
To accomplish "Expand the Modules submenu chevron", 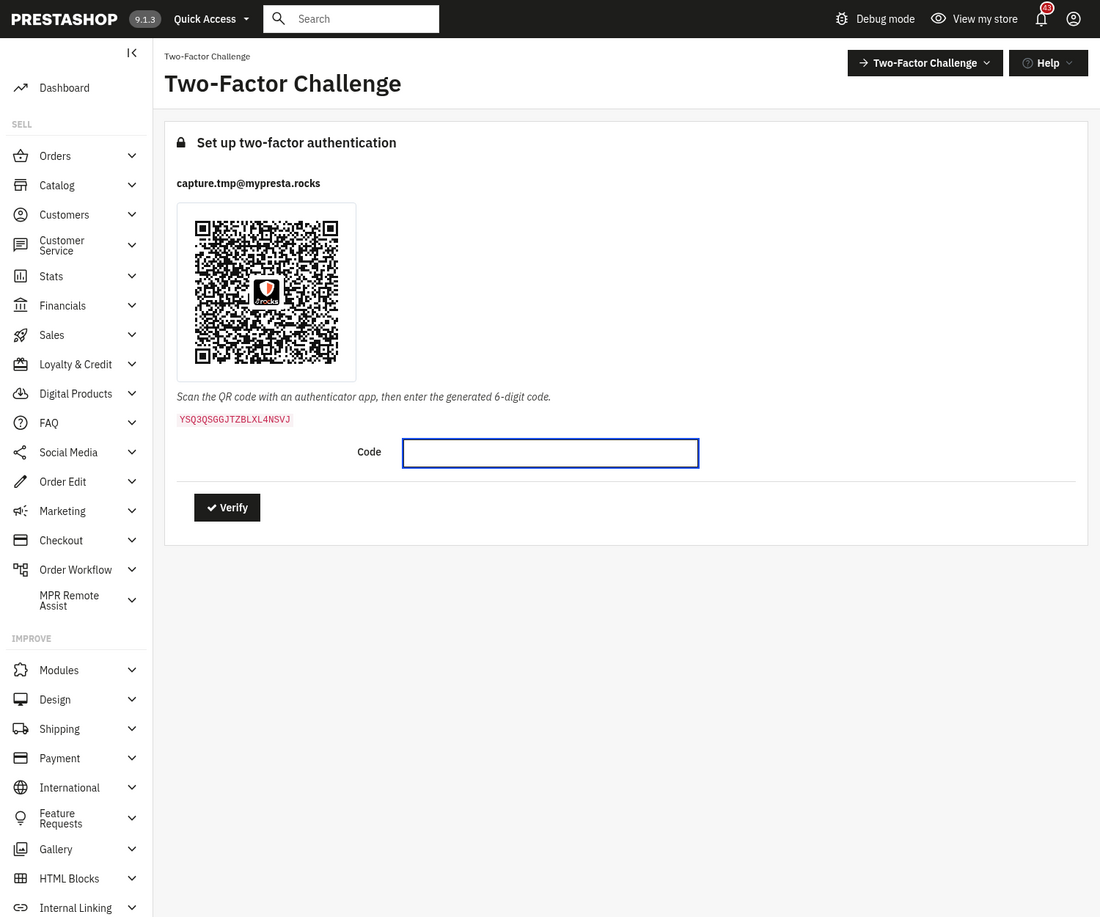I will tap(132, 670).
